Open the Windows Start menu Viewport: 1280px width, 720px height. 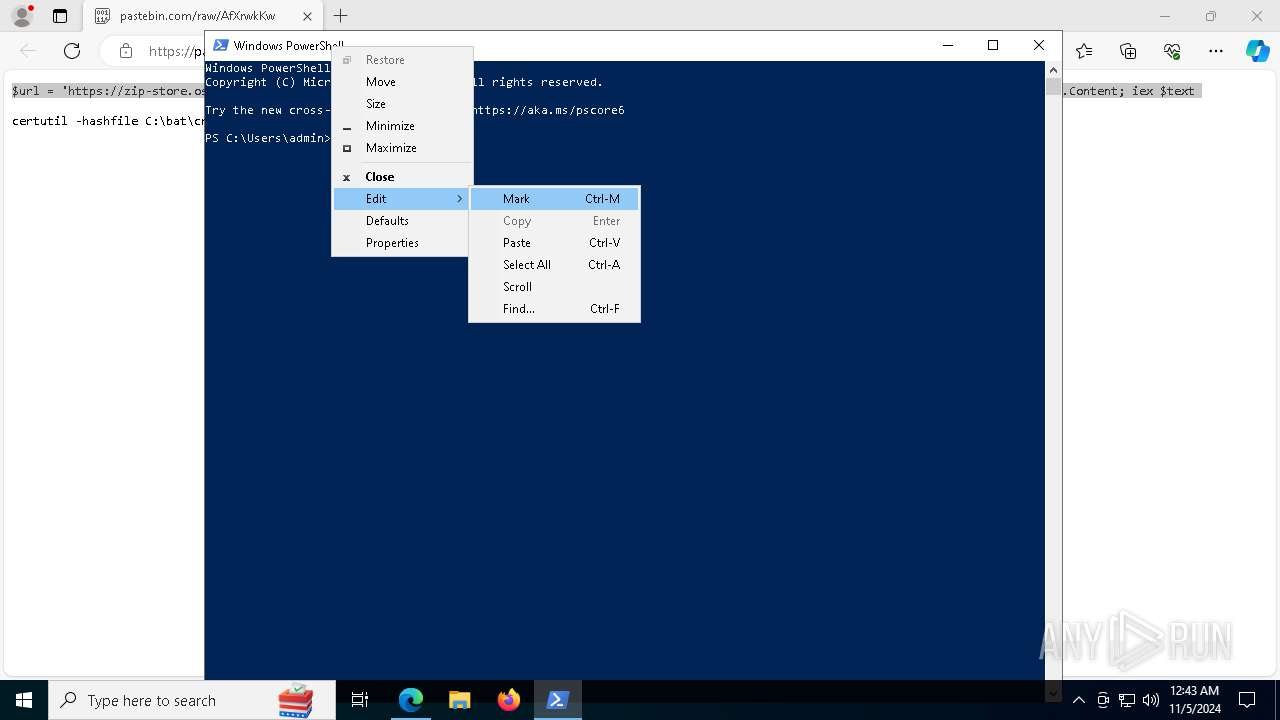pyautogui.click(x=24, y=700)
